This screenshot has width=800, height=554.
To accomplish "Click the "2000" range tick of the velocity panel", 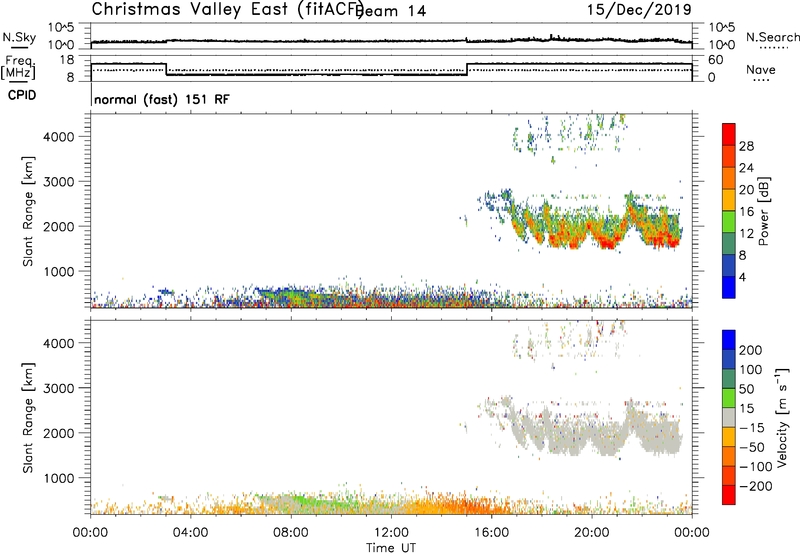I will pos(59,433).
